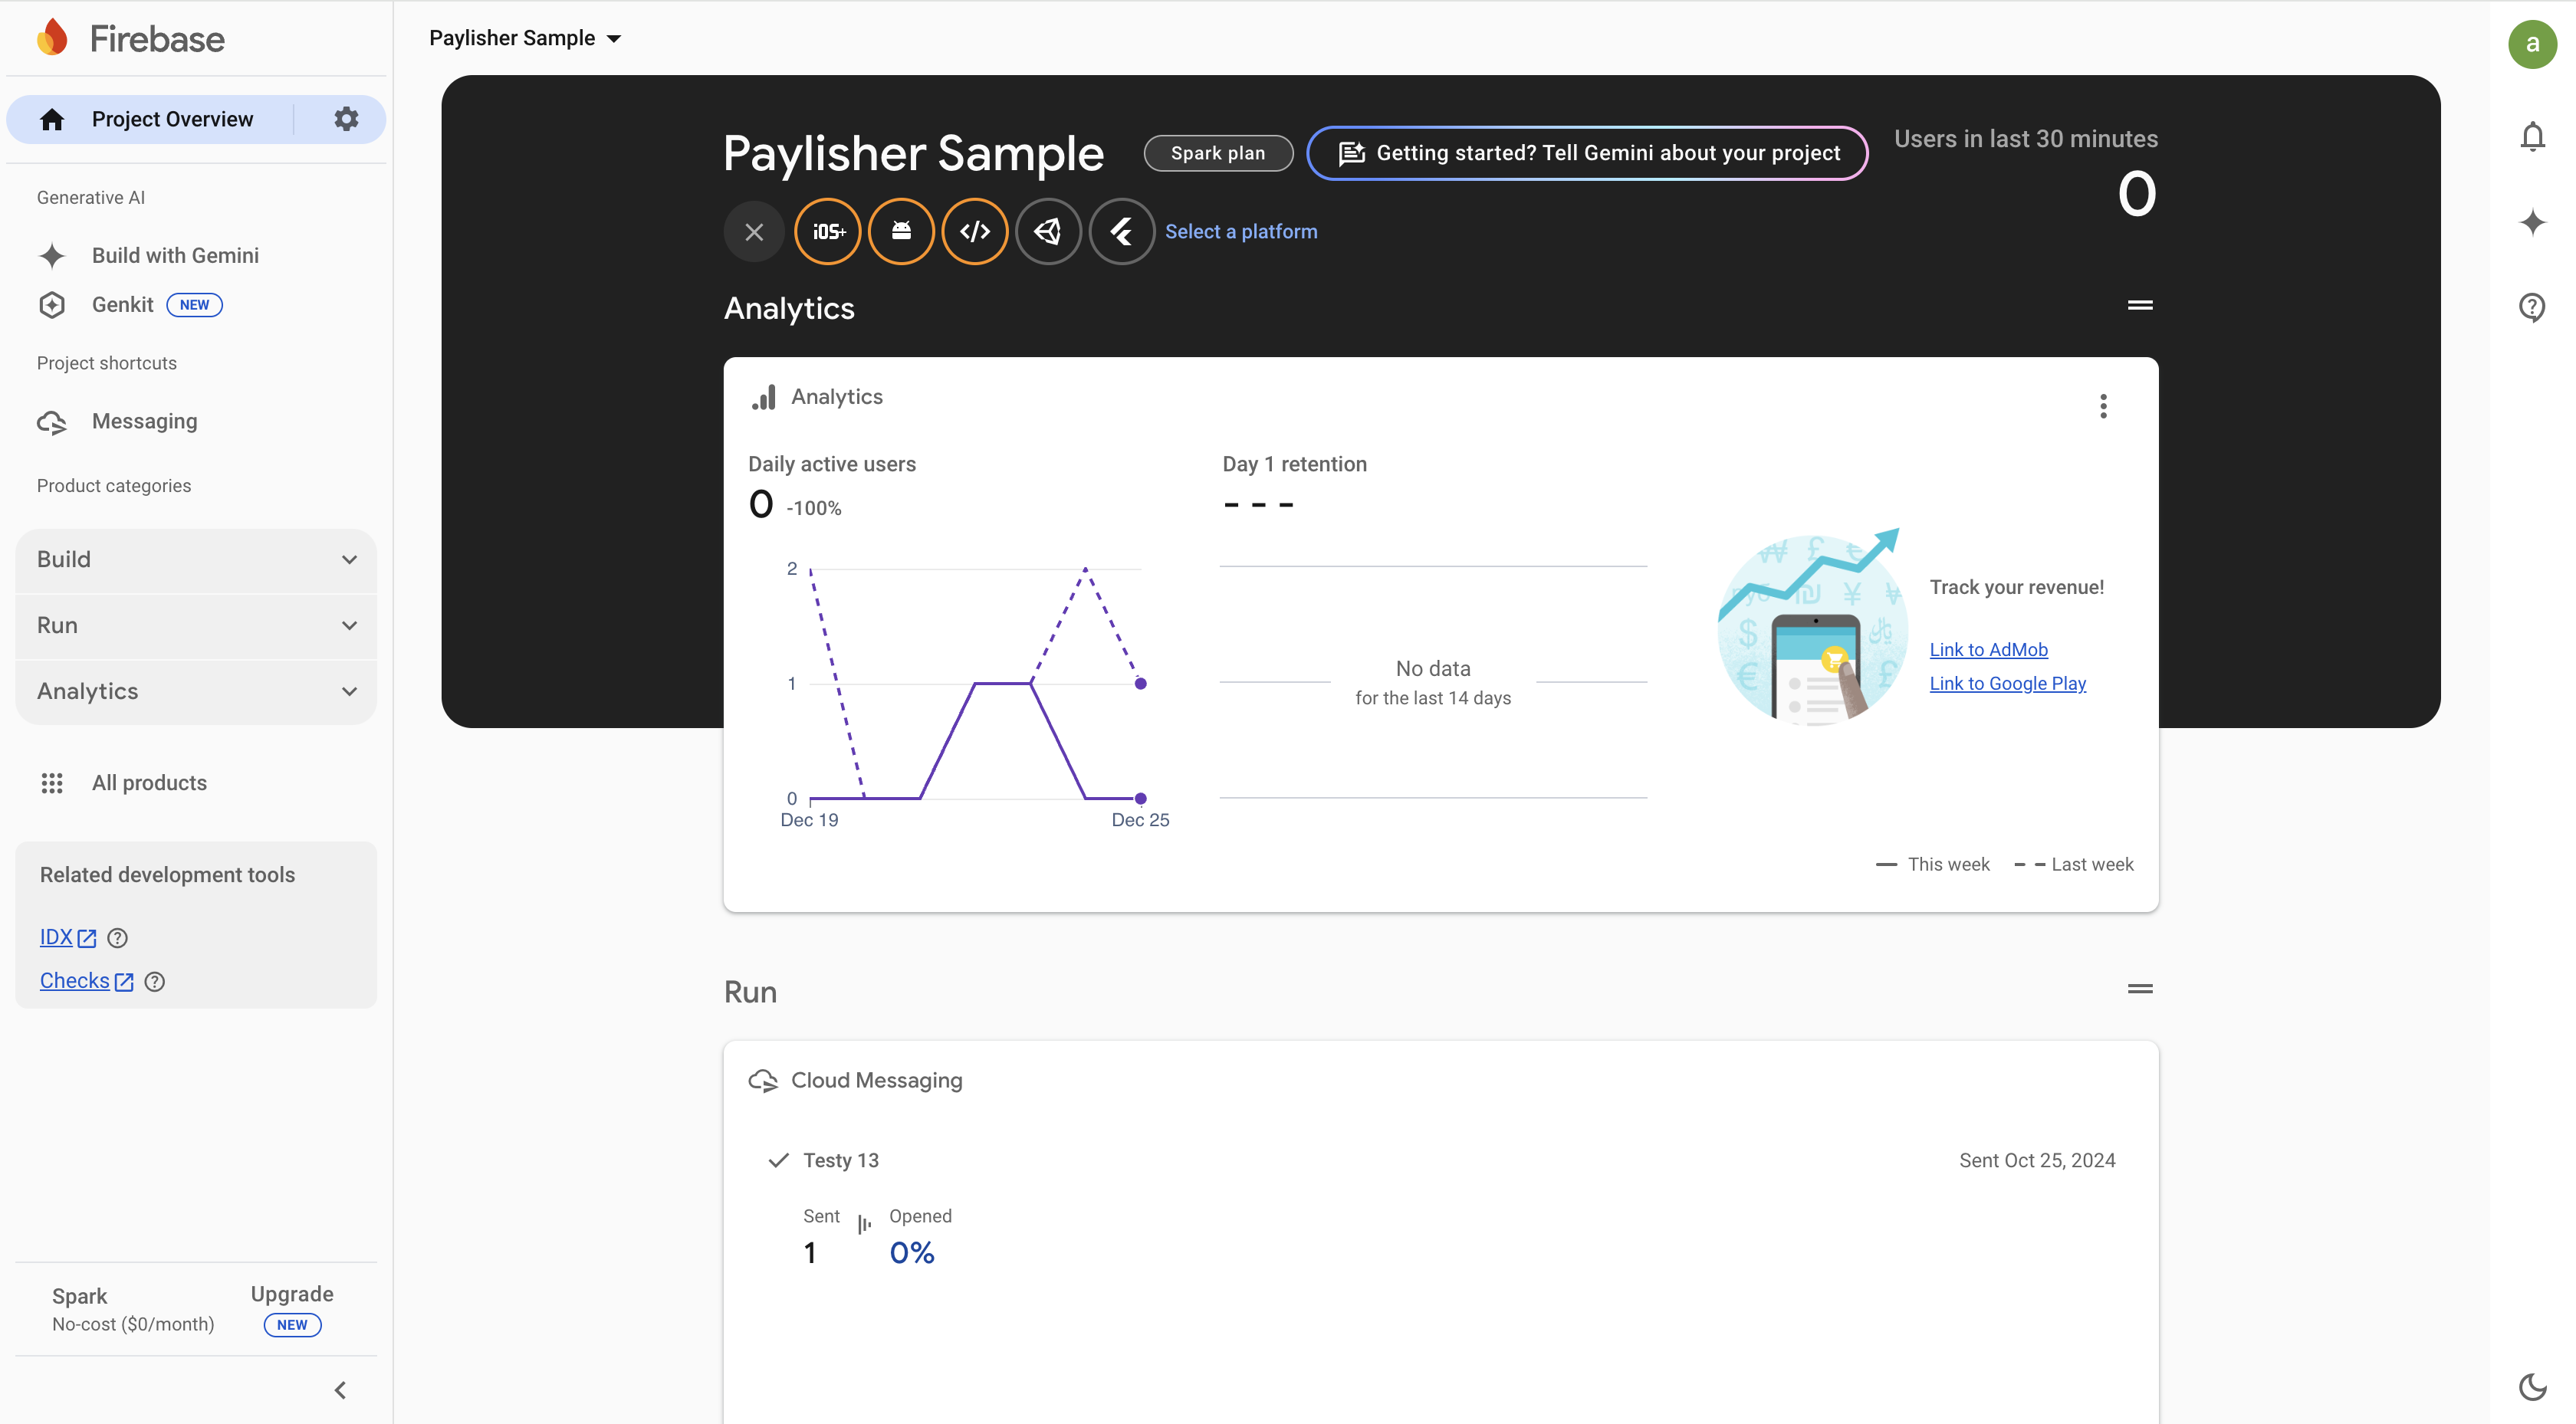2576x1424 pixels.
Task: Open the Checks external link
Action: 86,981
